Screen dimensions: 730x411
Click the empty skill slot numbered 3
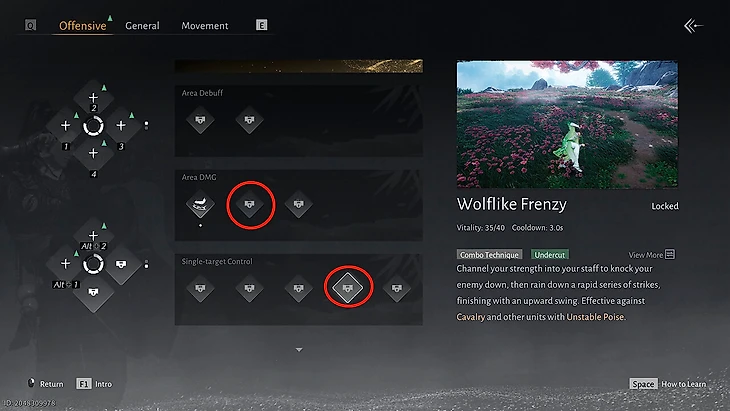121,125
